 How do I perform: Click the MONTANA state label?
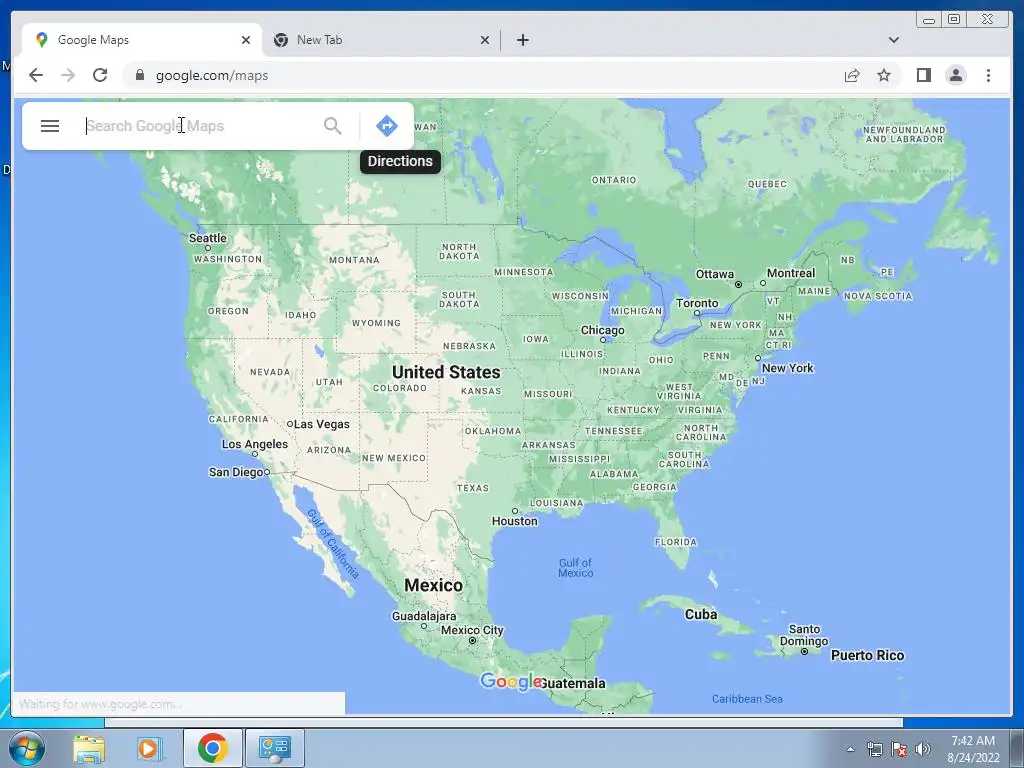(354, 260)
